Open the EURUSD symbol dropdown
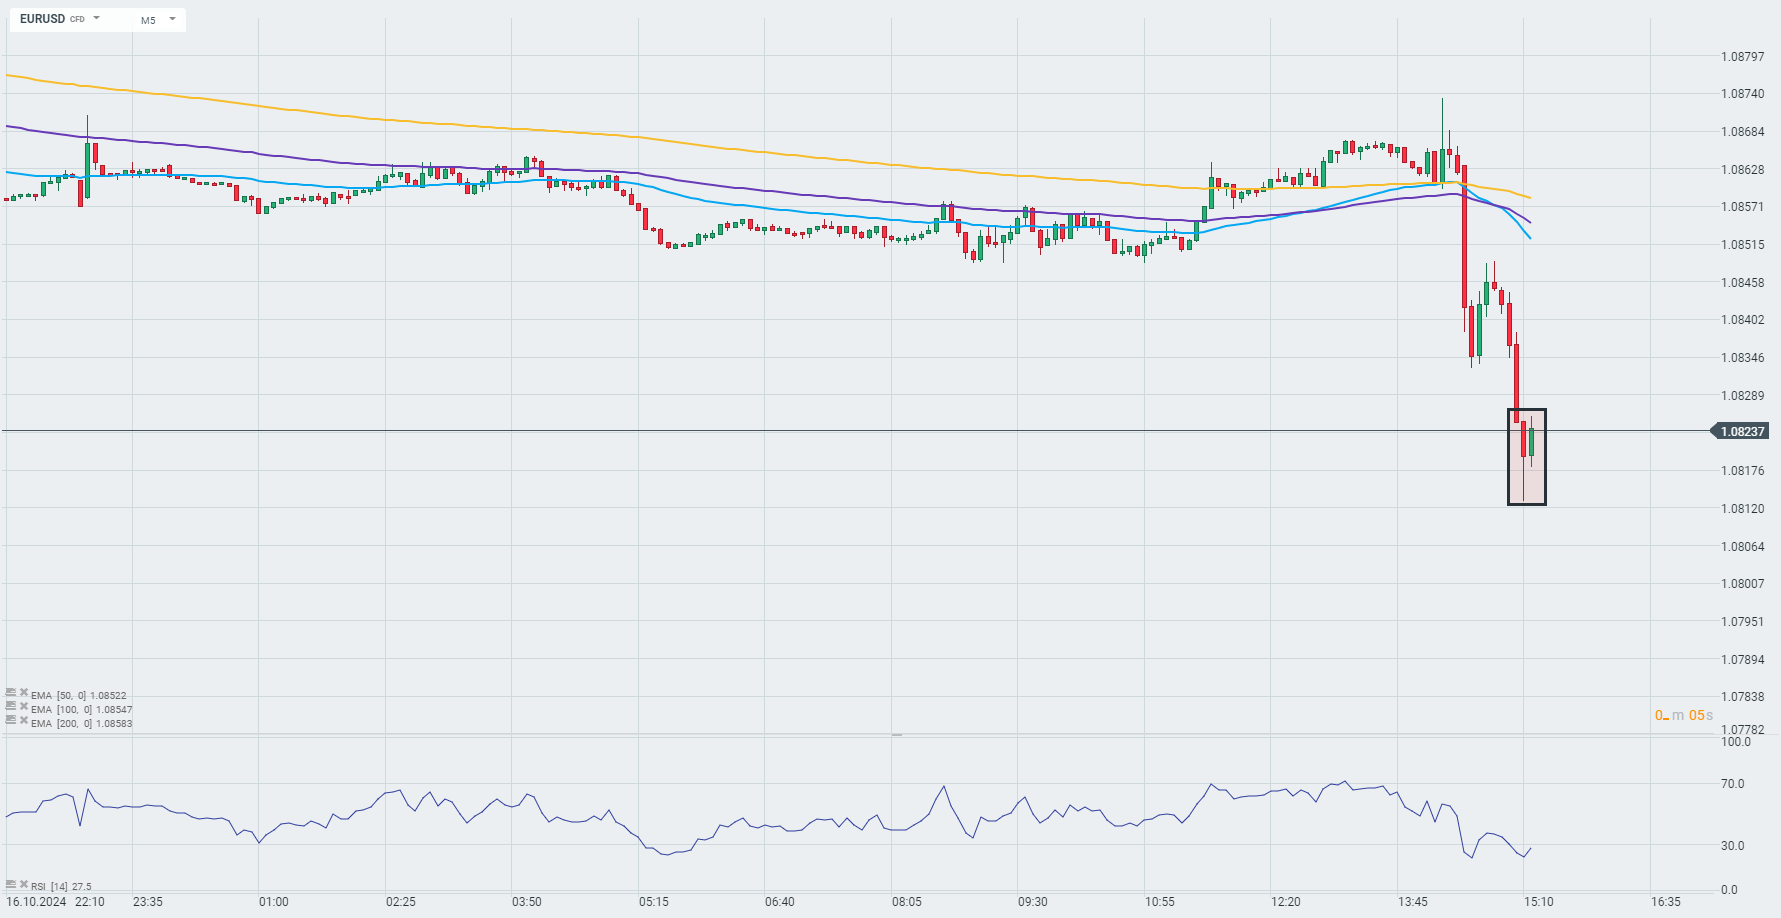The width and height of the screenshot is (1781, 918). [x=97, y=19]
